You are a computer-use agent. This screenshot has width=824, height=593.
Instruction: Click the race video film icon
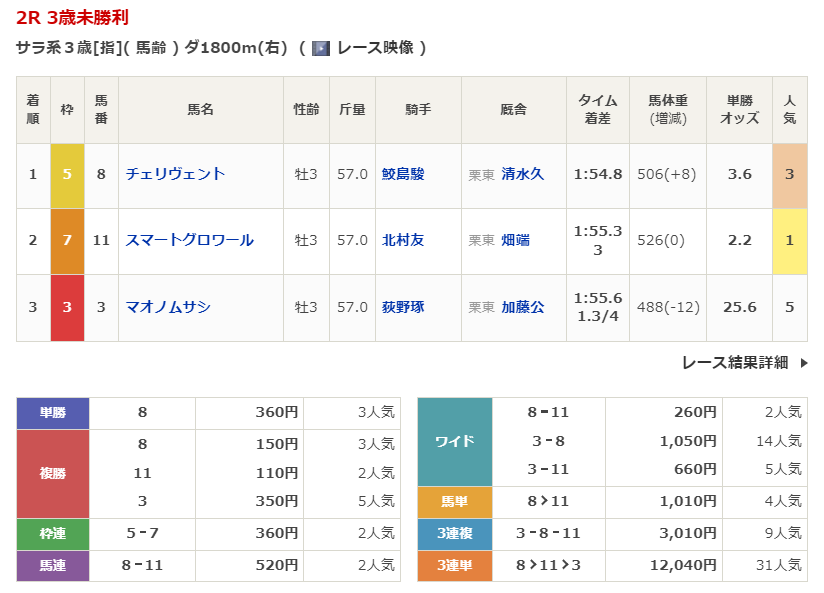click(x=321, y=48)
